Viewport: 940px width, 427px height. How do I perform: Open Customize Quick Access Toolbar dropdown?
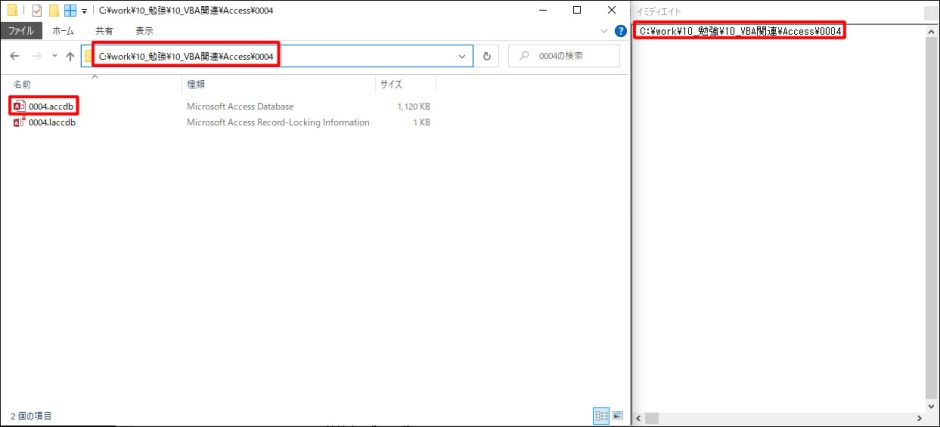tap(85, 11)
